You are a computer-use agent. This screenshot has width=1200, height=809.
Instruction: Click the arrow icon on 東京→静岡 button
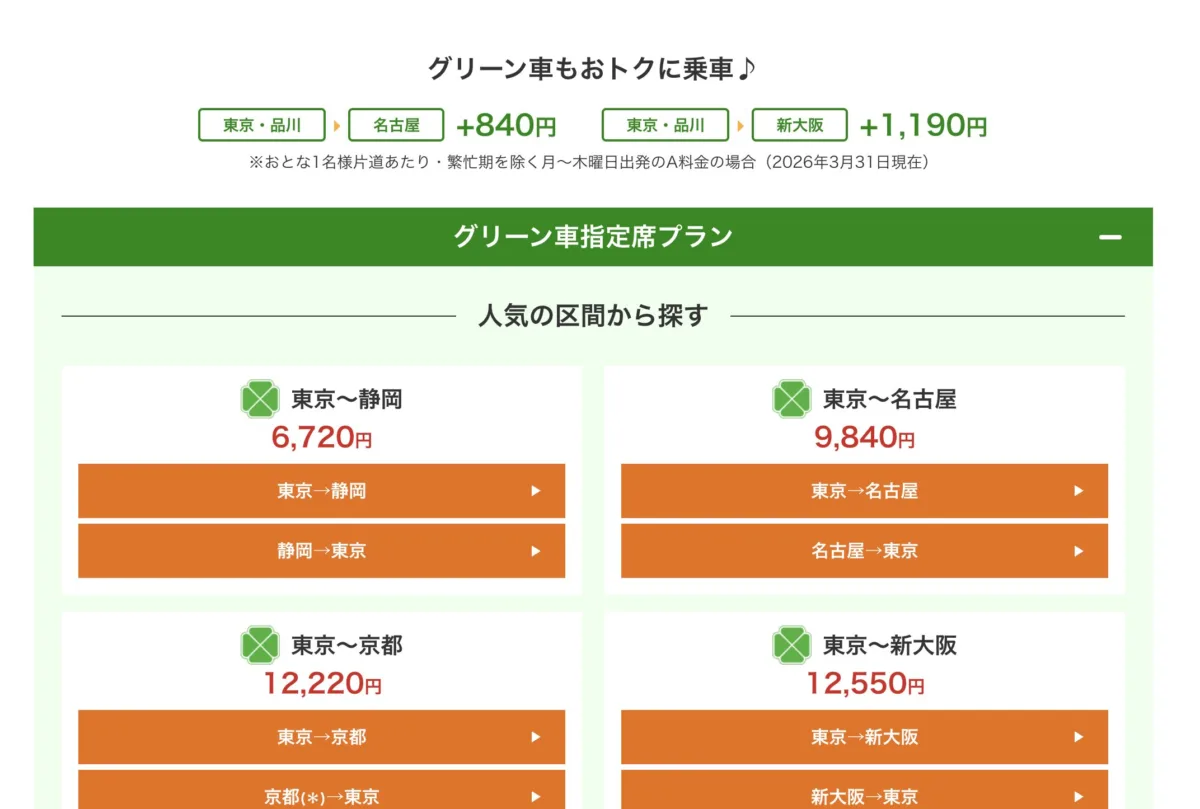[536, 491]
